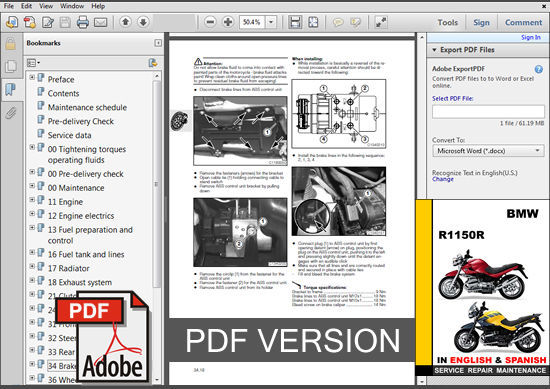Click the selected PDF file input field

coord(488,112)
